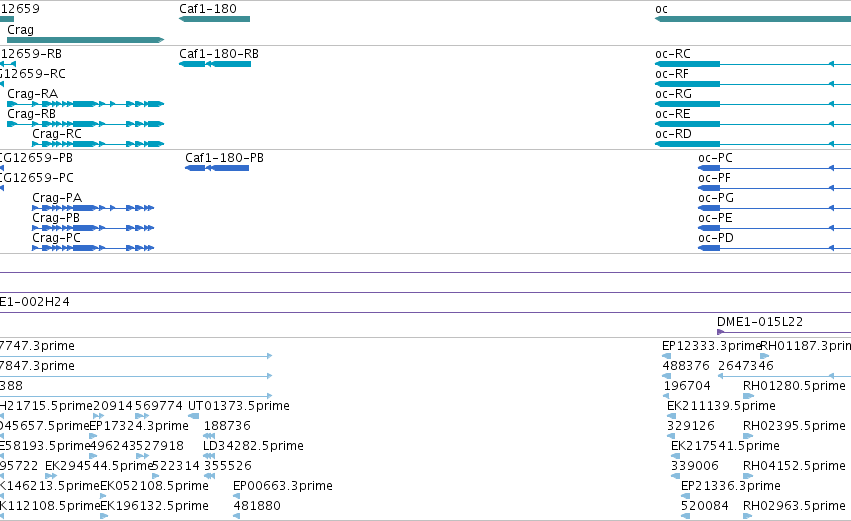
Task: Select the EP21336.3prime insertion
Action: 685,496
